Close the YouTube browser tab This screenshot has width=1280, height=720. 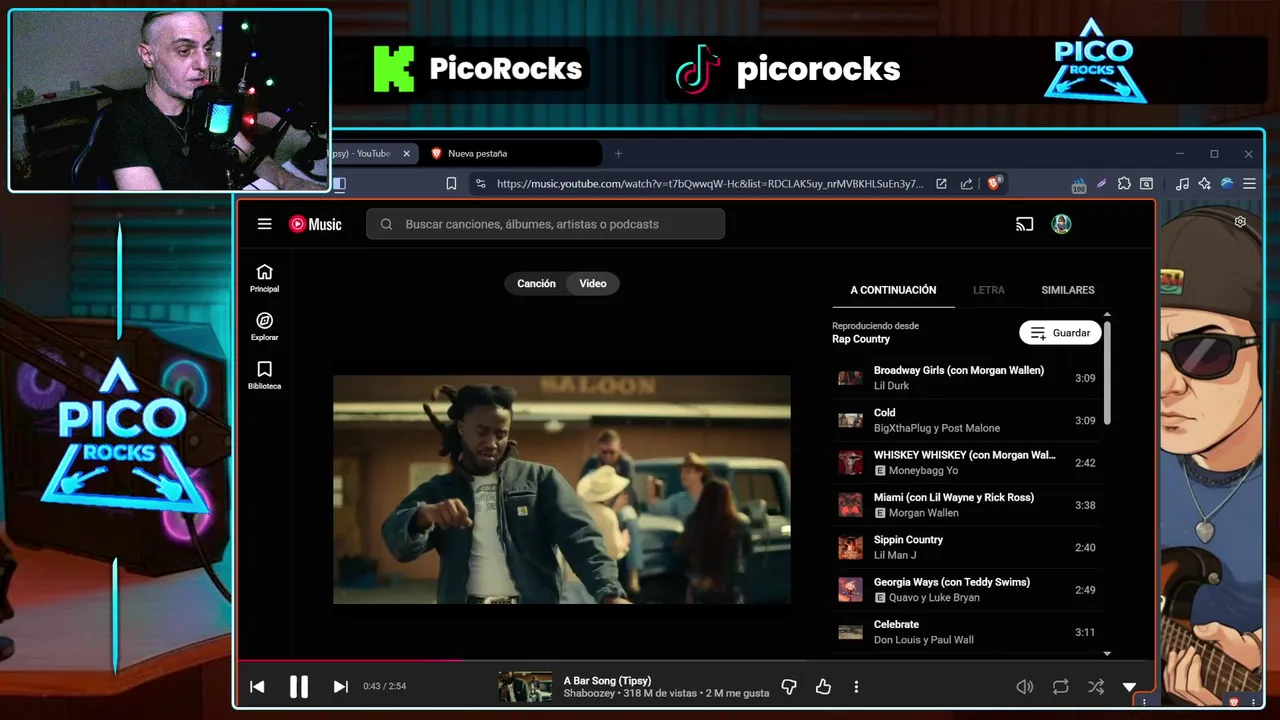(x=406, y=153)
